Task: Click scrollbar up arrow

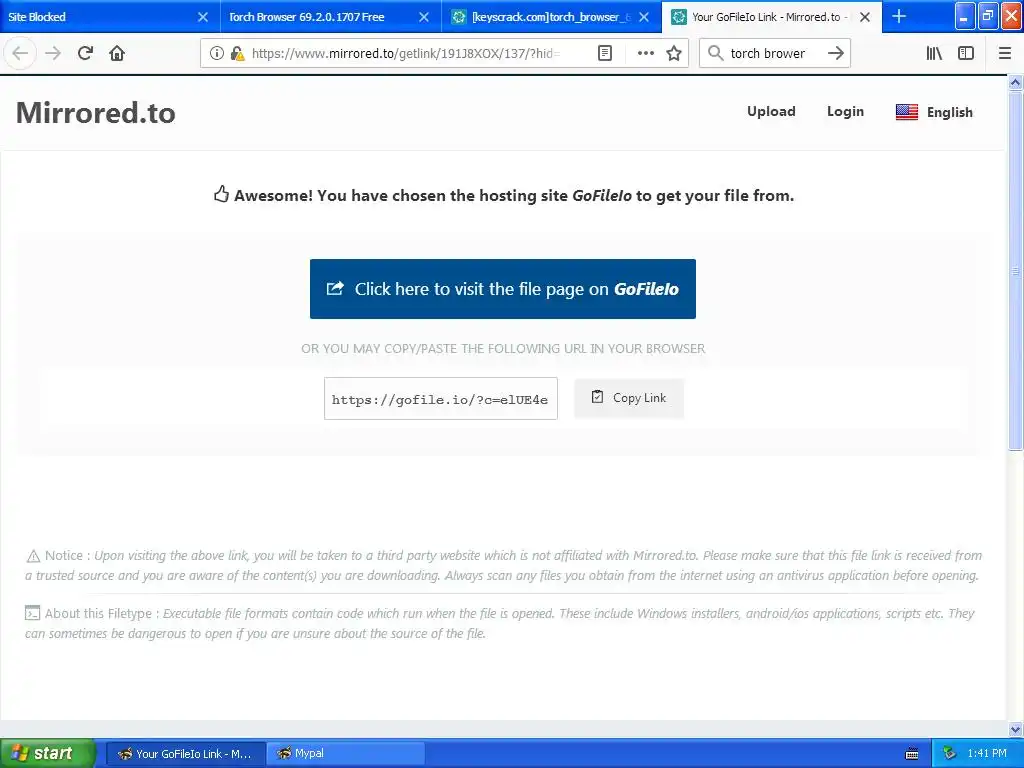Action: click(1016, 82)
